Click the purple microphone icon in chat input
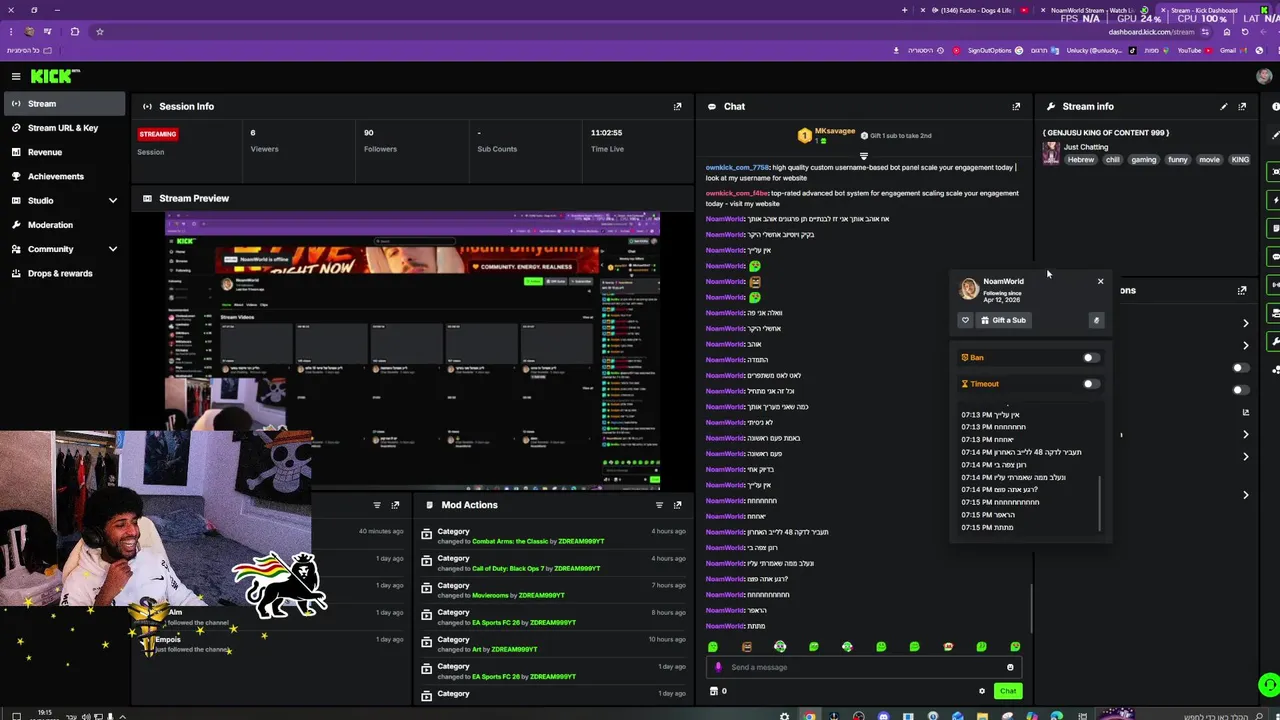The image size is (1280, 720). [718, 667]
